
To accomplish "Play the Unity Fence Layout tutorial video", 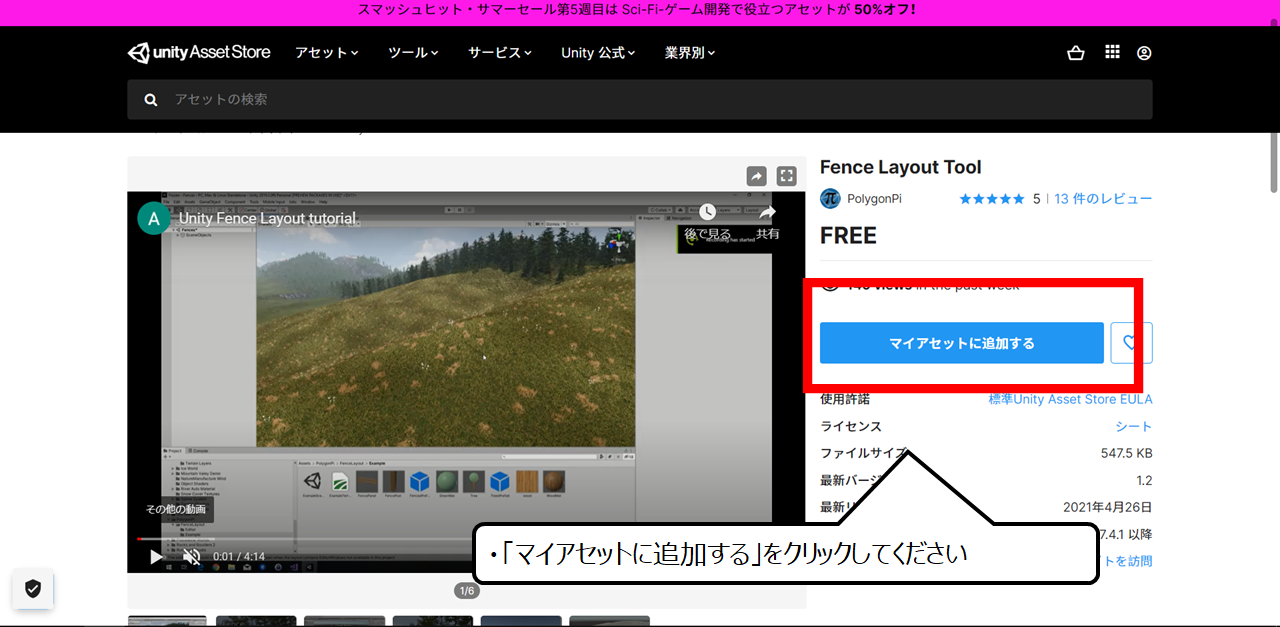I will coord(156,556).
